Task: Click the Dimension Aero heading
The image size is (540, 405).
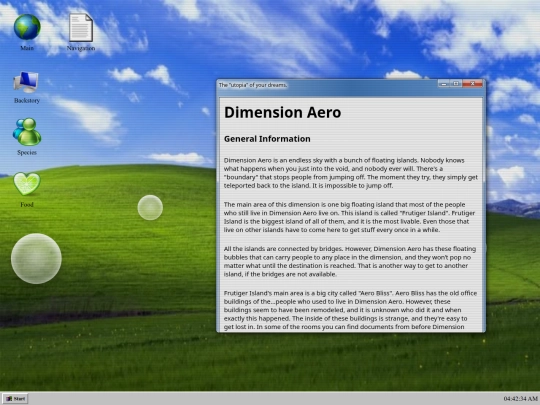Action: pos(282,113)
